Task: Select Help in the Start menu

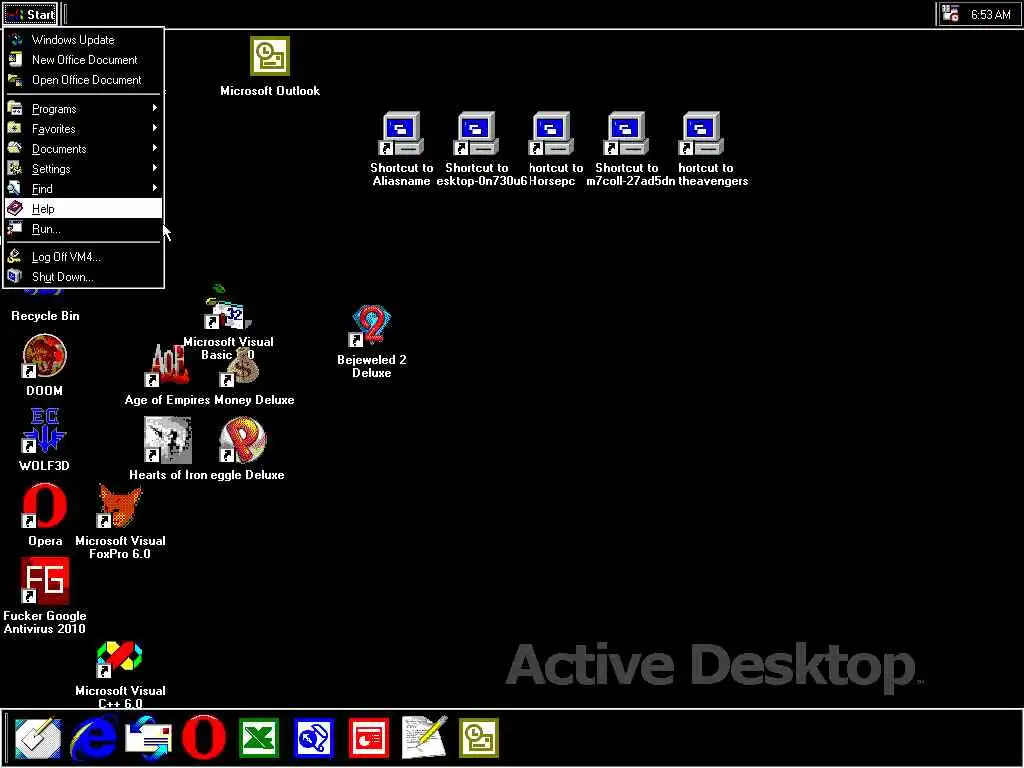Action: pos(84,209)
